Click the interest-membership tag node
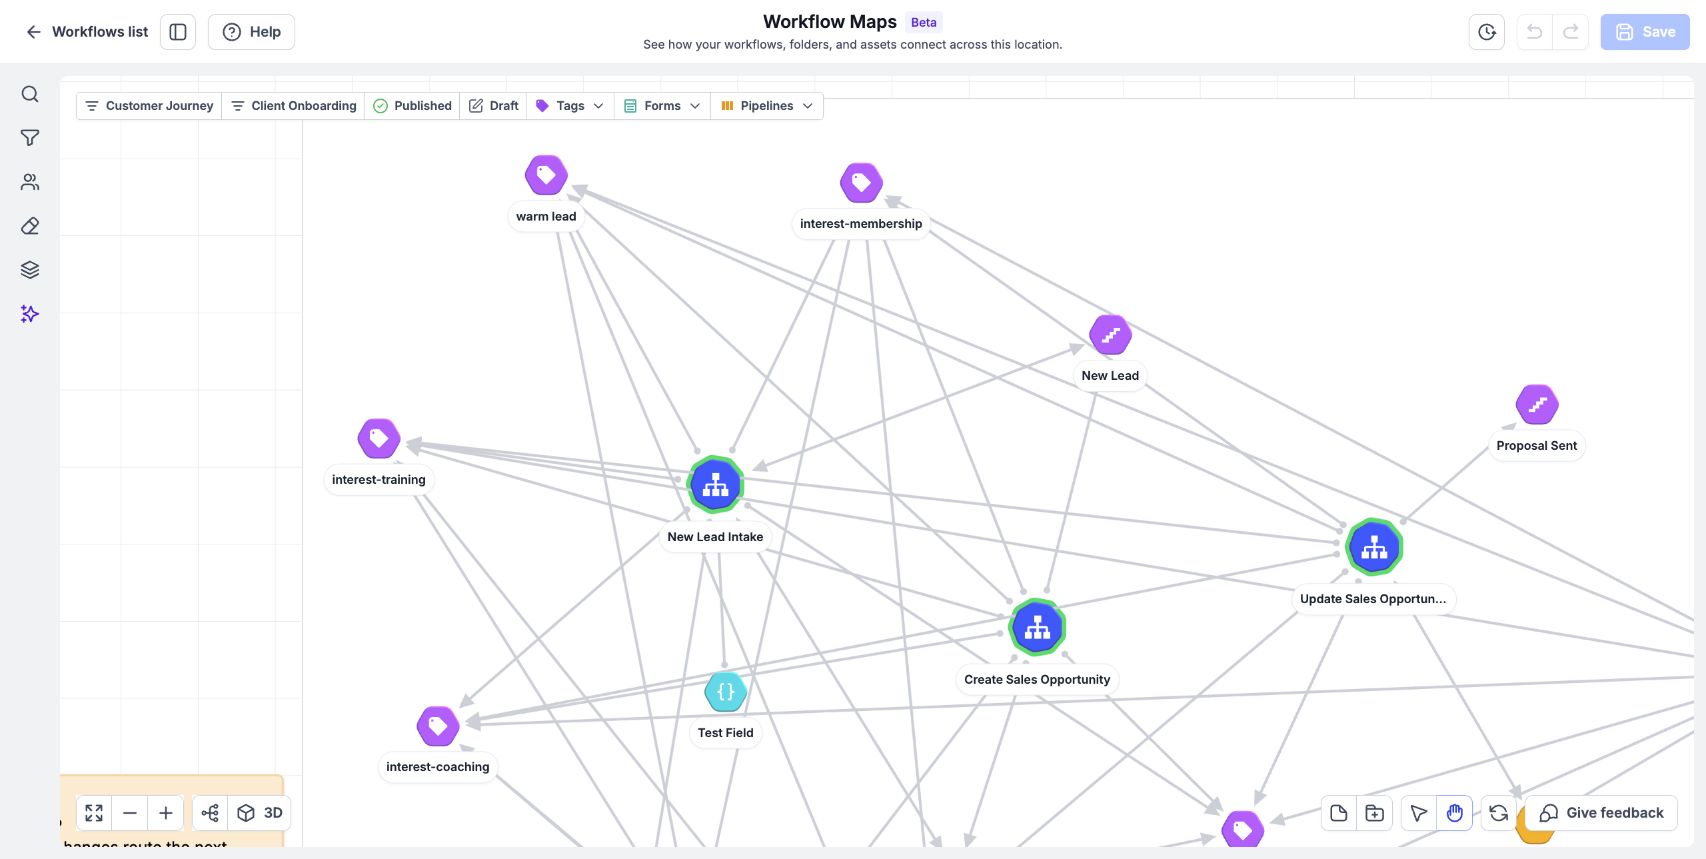Image resolution: width=1706 pixels, height=859 pixels. [861, 183]
